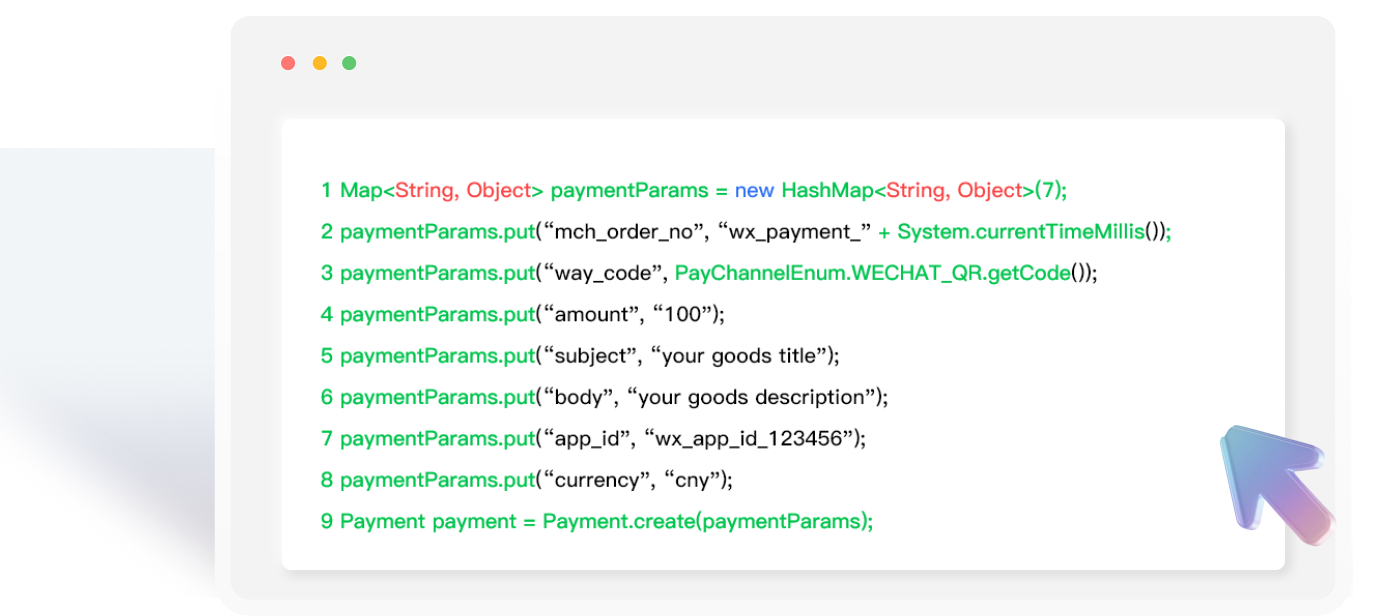The height and width of the screenshot is (616, 1389).
Task: Click the blue "new" keyword on line 1
Action: click(754, 190)
